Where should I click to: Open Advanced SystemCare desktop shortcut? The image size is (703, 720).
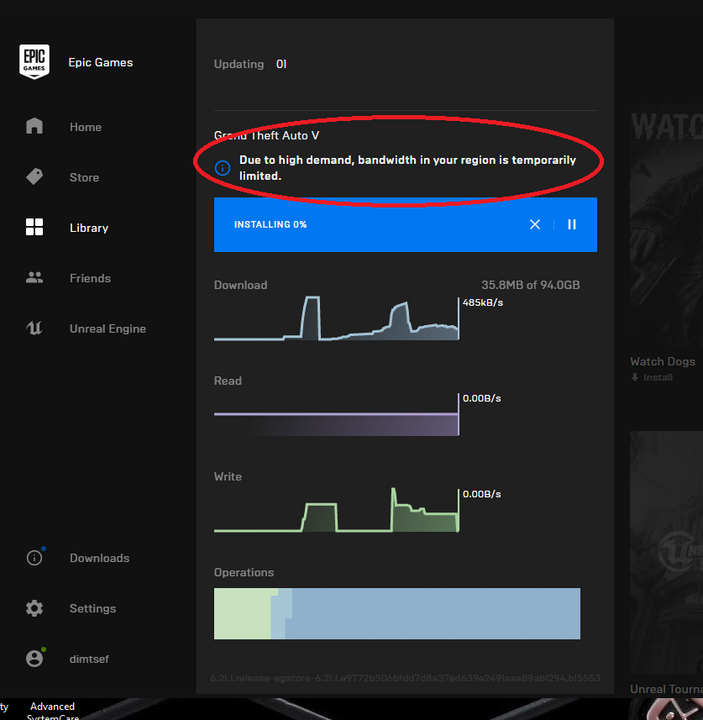(x=52, y=711)
